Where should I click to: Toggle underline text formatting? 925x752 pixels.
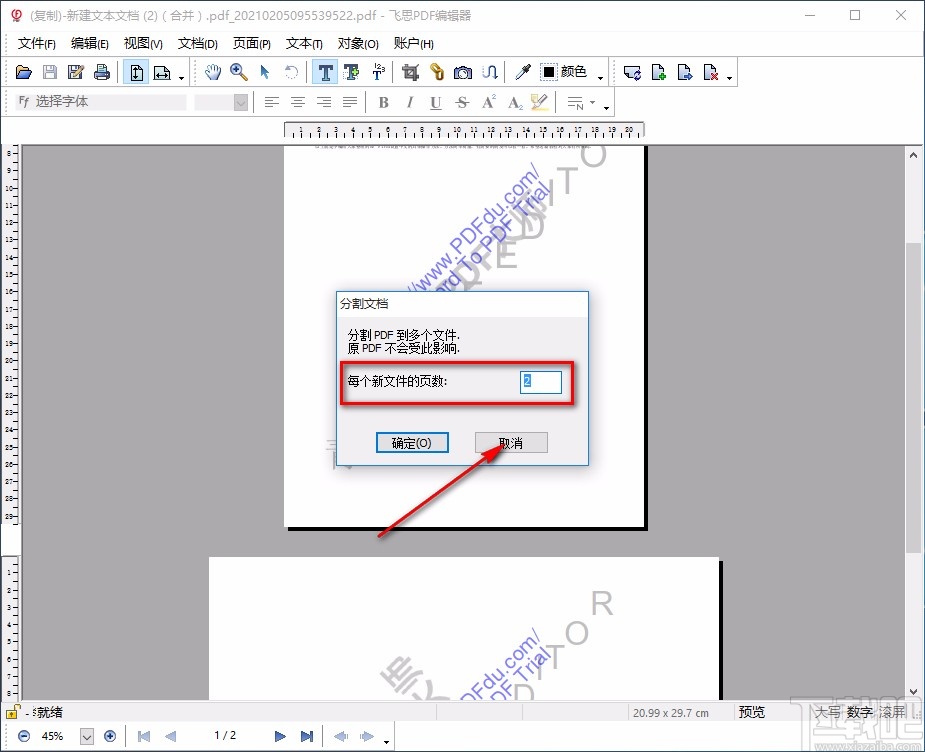[x=435, y=102]
